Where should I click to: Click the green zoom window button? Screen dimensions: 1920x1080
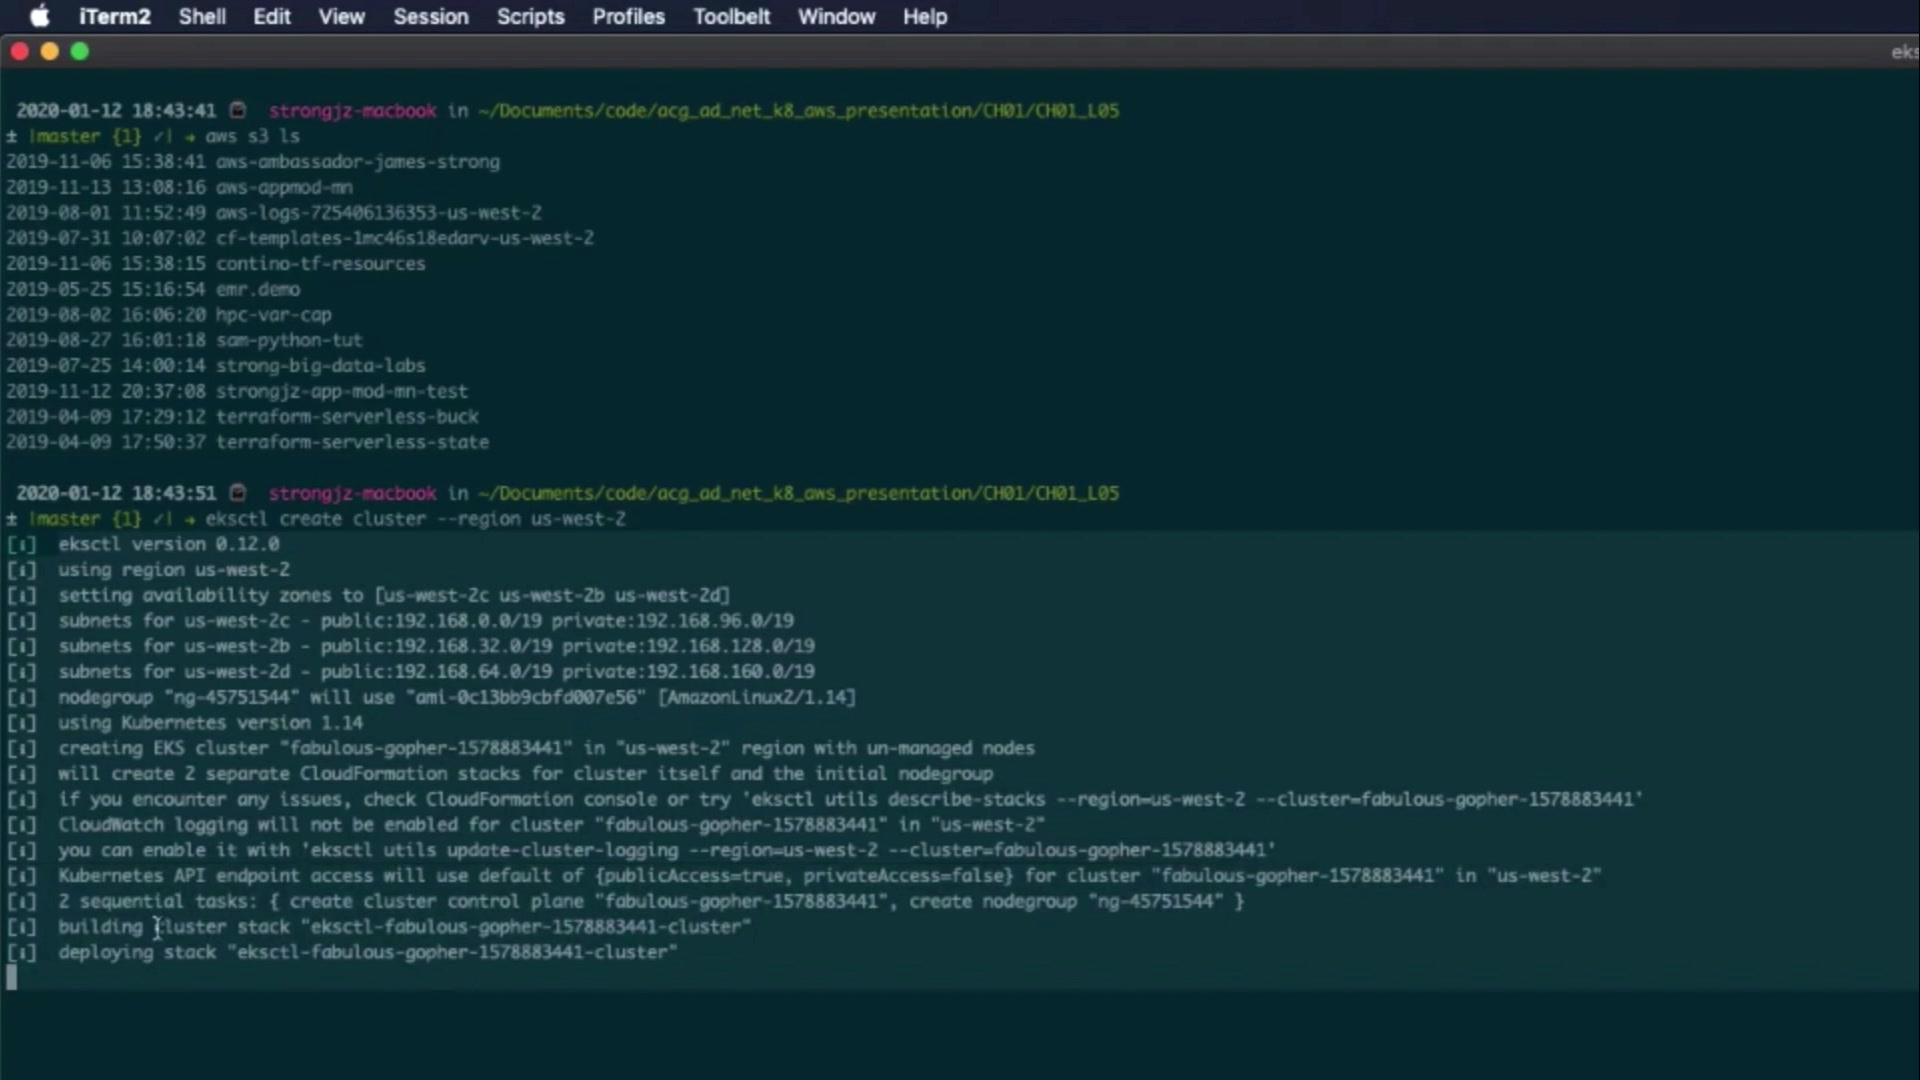point(80,51)
